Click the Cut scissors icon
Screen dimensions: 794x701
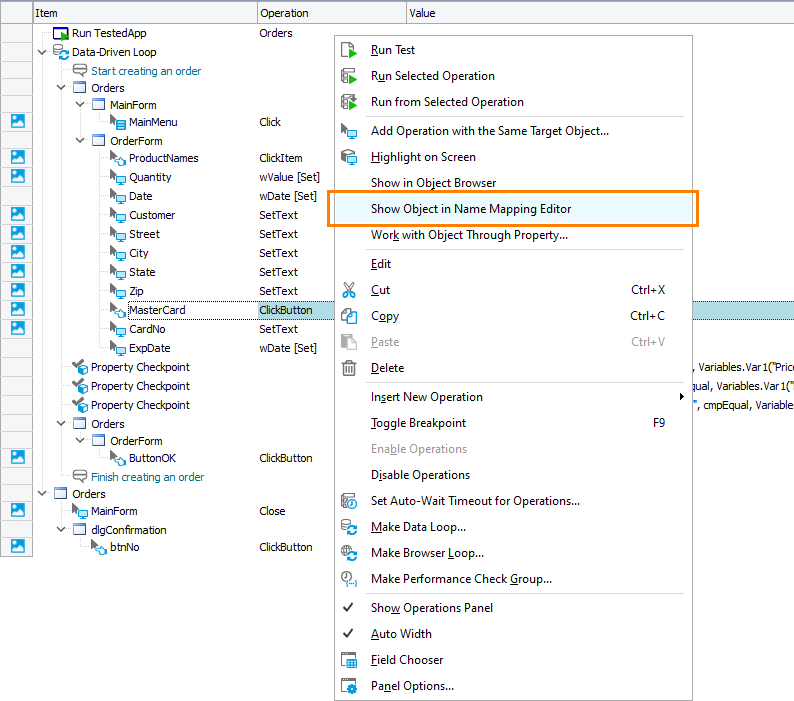click(x=349, y=290)
